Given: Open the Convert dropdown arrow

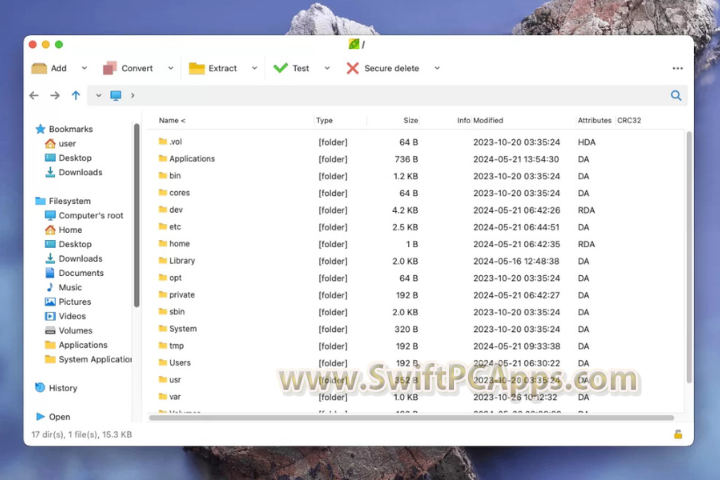Looking at the screenshot, I should point(170,68).
